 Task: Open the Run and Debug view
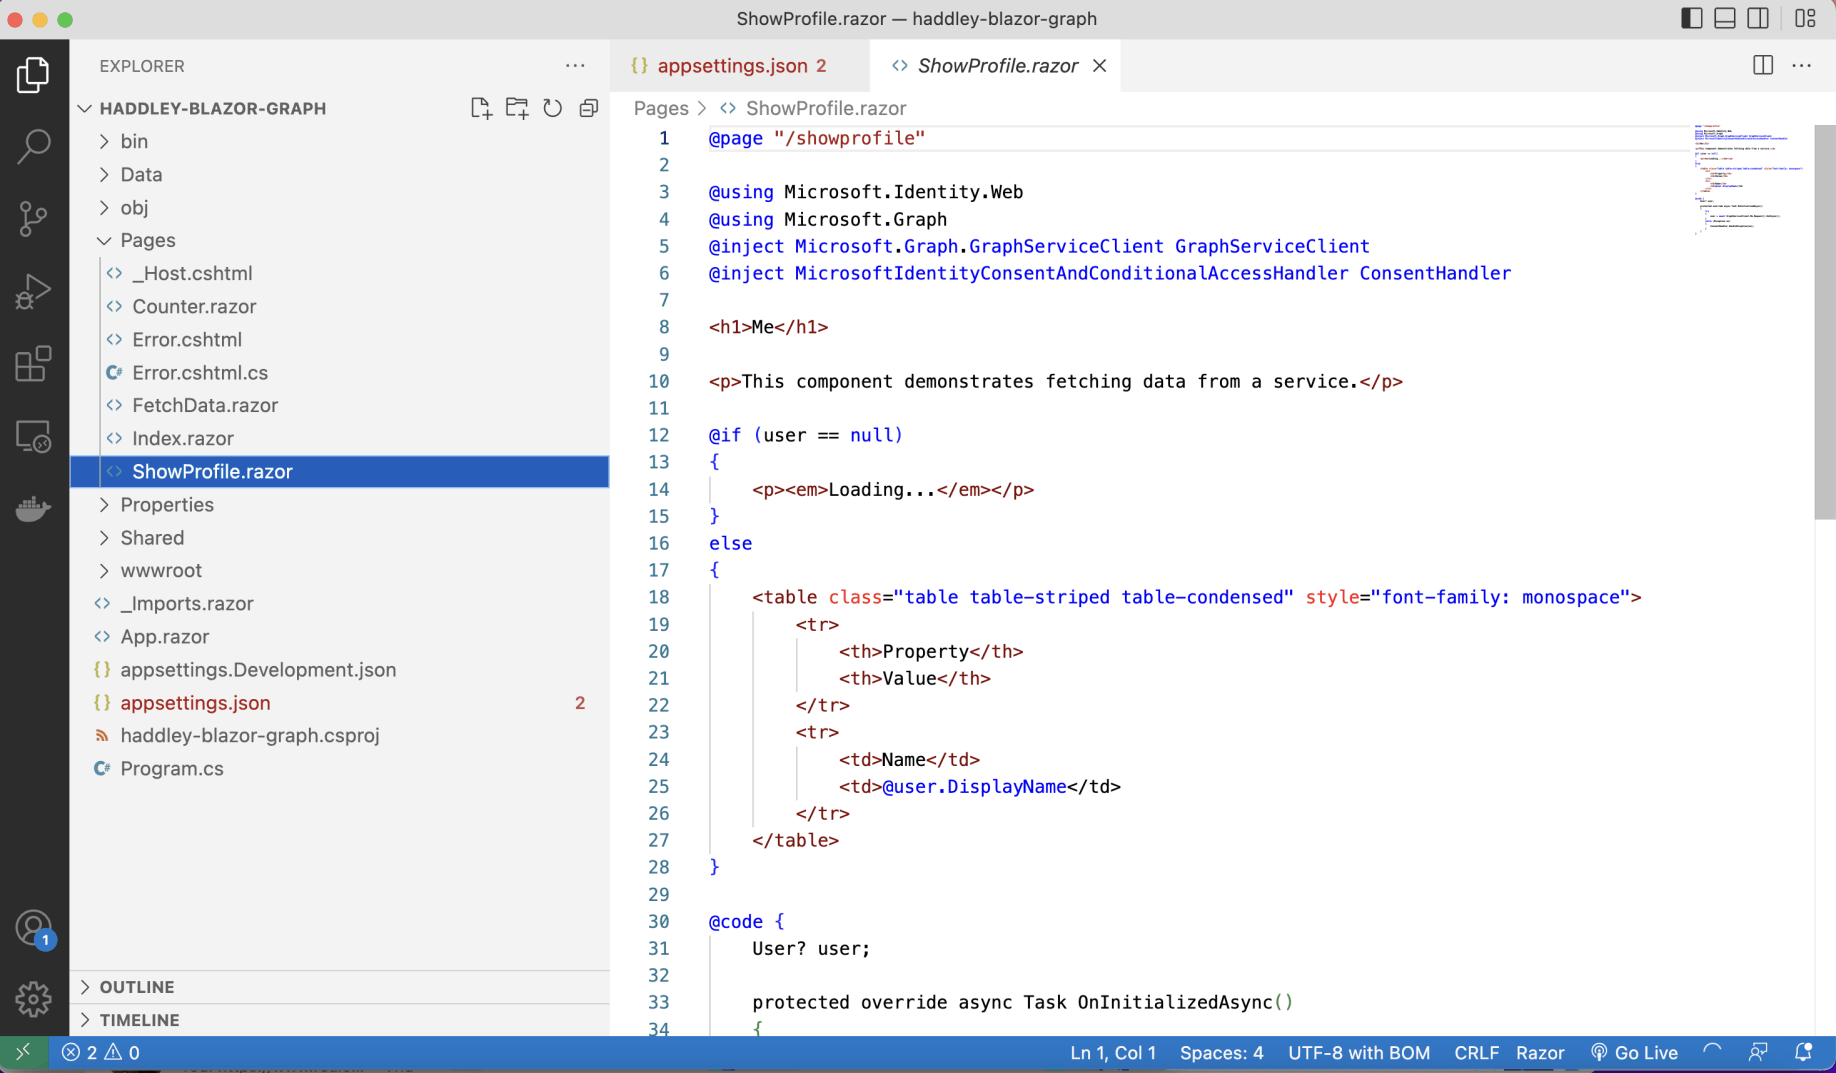pyautogui.click(x=34, y=291)
